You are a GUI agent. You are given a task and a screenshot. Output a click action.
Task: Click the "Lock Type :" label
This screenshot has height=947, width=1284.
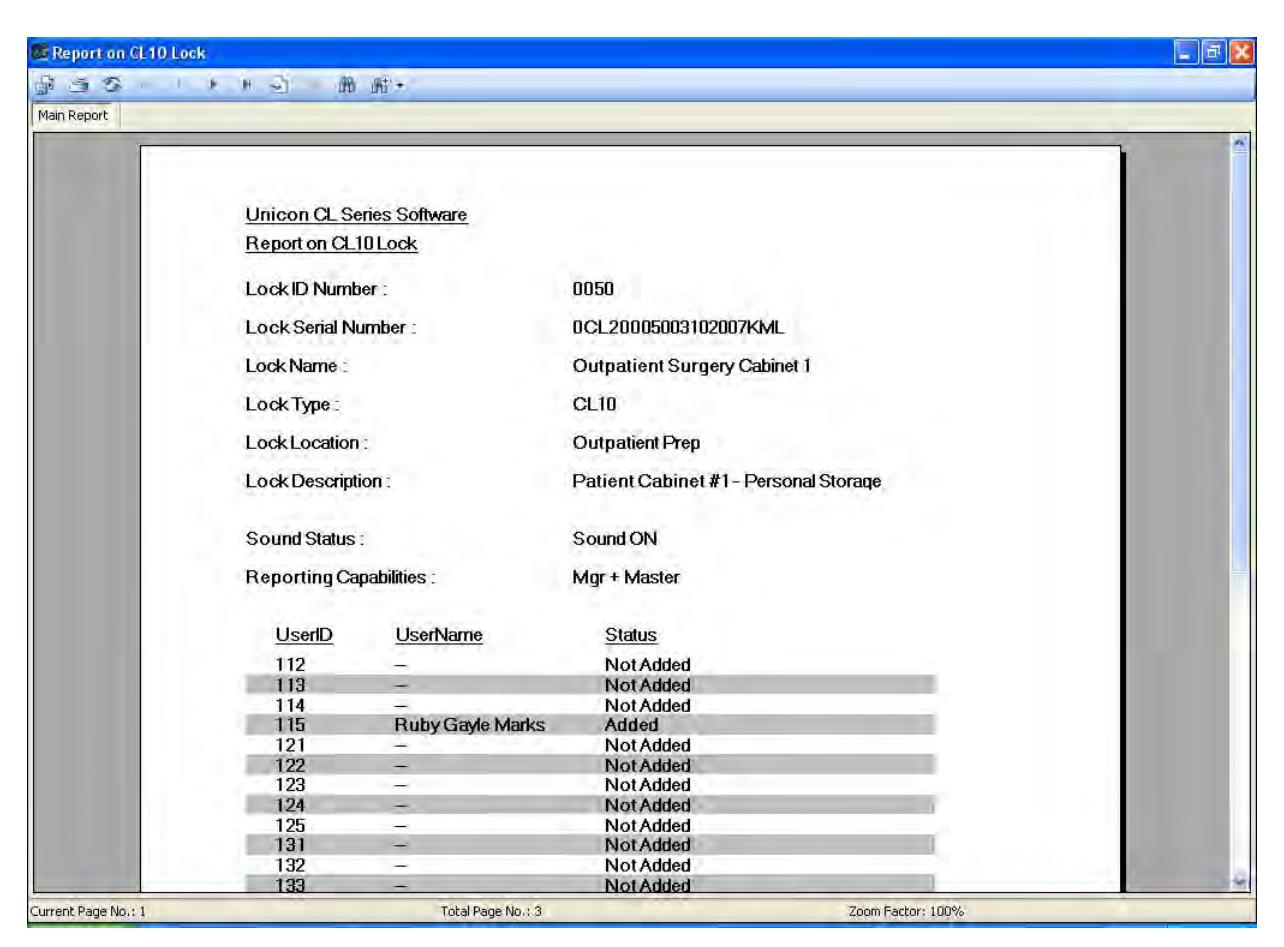tap(292, 404)
